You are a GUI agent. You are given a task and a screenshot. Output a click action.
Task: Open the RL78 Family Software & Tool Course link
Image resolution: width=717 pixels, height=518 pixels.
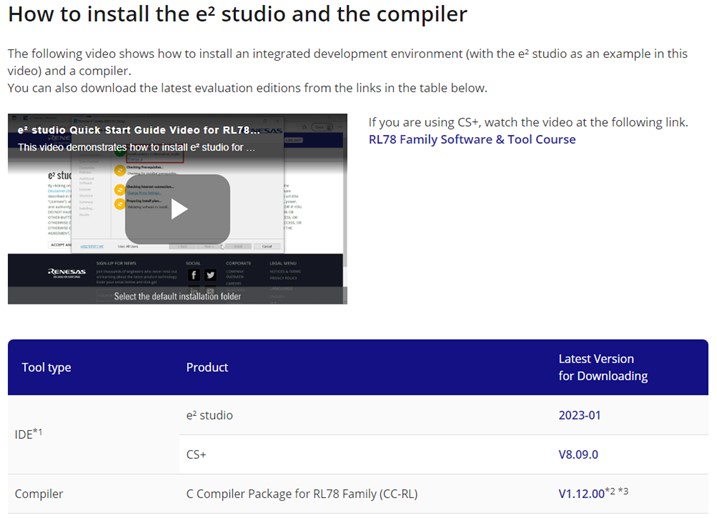(x=472, y=139)
